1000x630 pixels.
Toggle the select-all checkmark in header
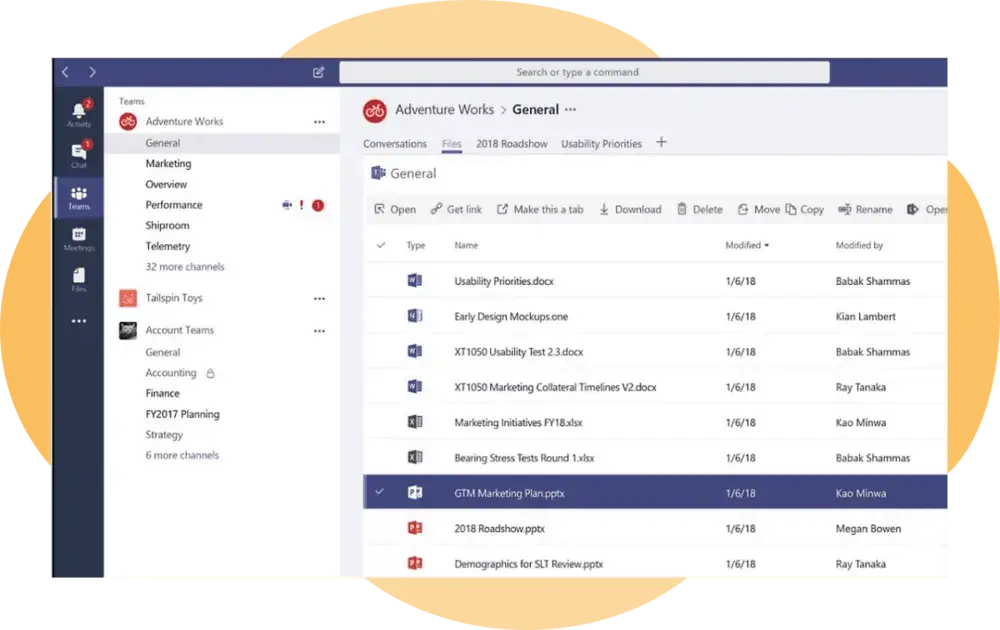coord(381,245)
